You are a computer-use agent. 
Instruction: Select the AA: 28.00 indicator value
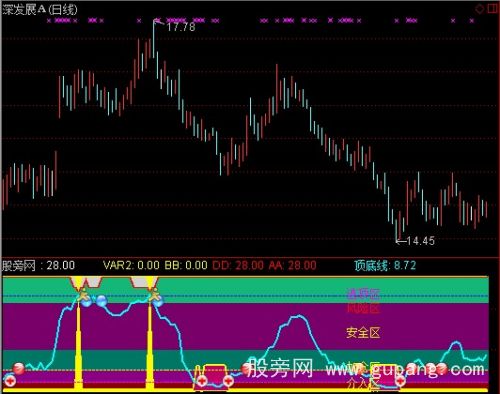(292, 265)
